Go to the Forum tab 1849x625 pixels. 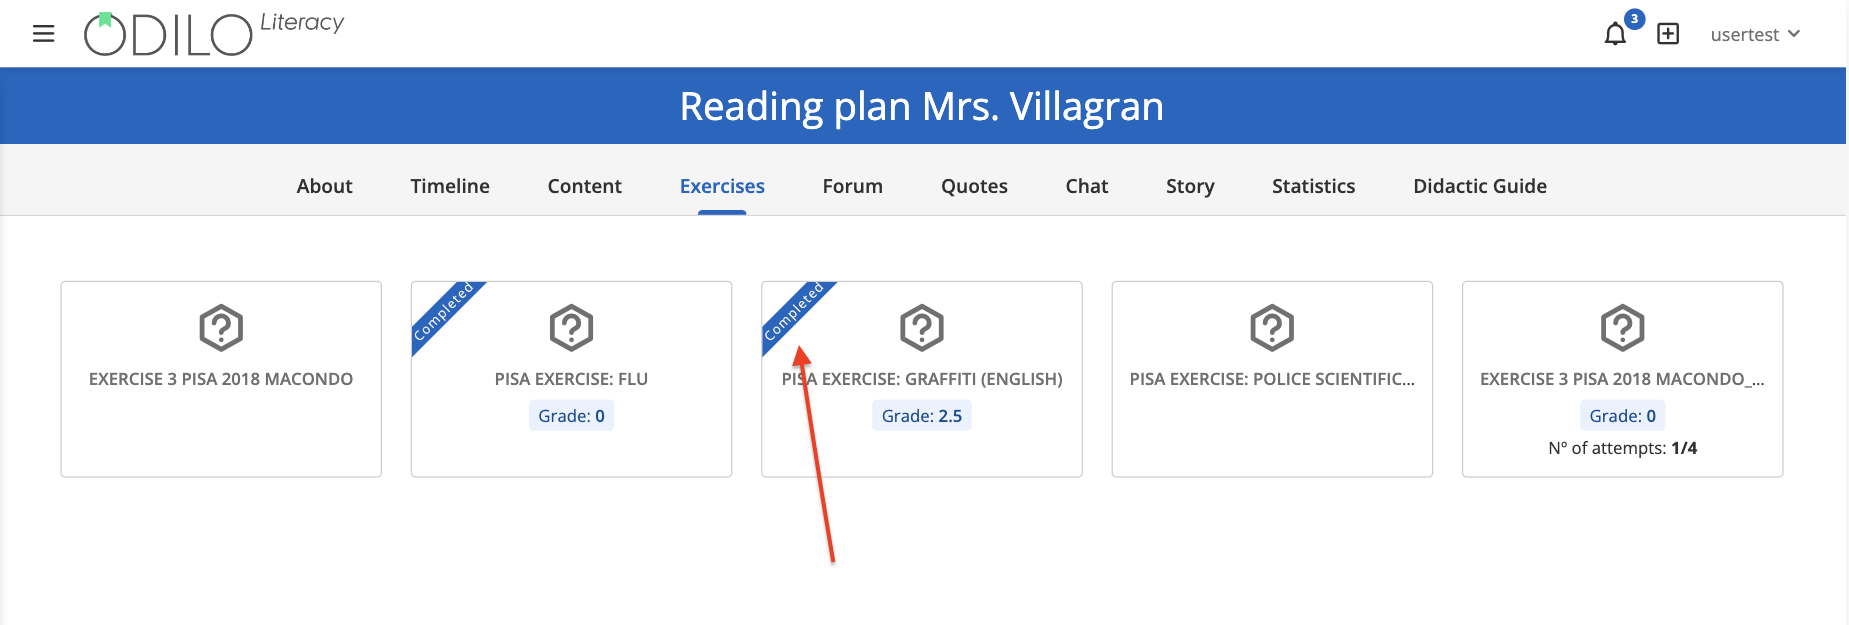coord(853,186)
